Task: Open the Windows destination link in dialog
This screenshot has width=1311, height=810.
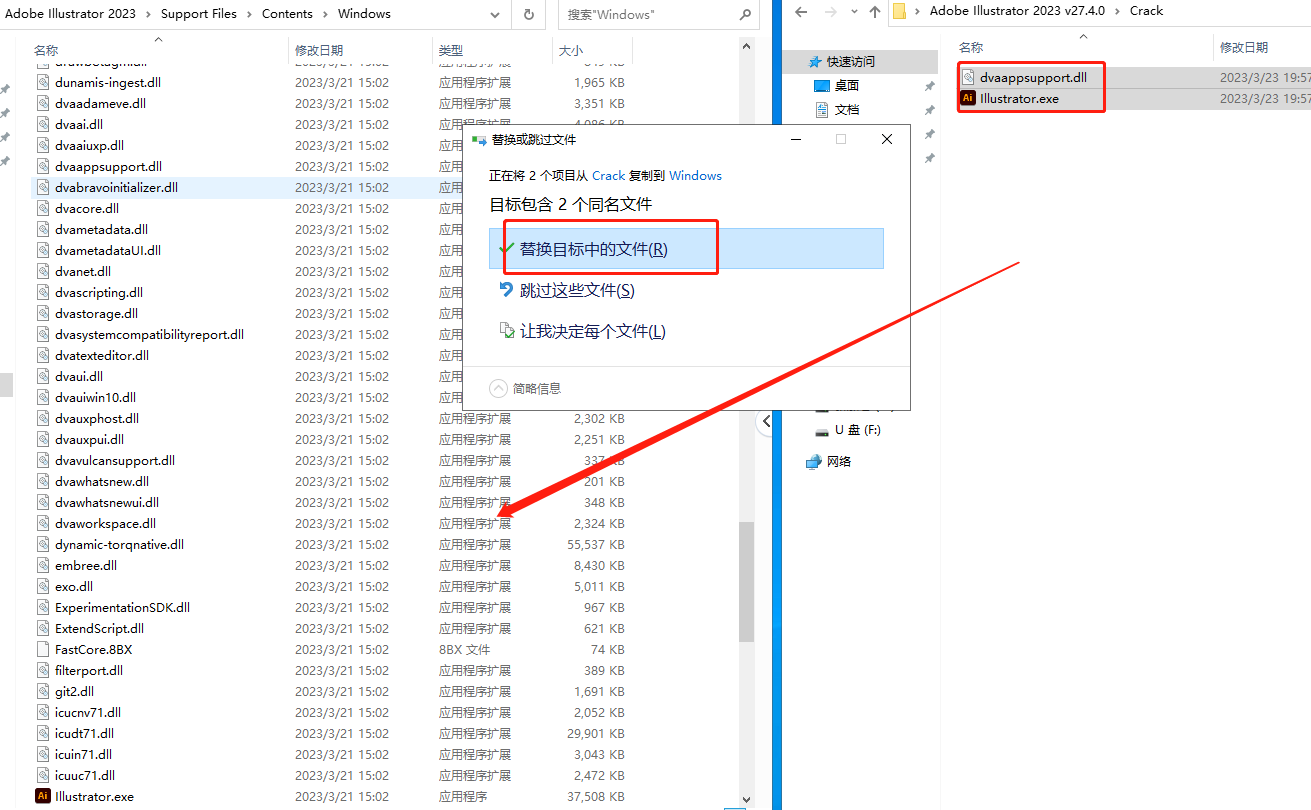Action: click(695, 175)
